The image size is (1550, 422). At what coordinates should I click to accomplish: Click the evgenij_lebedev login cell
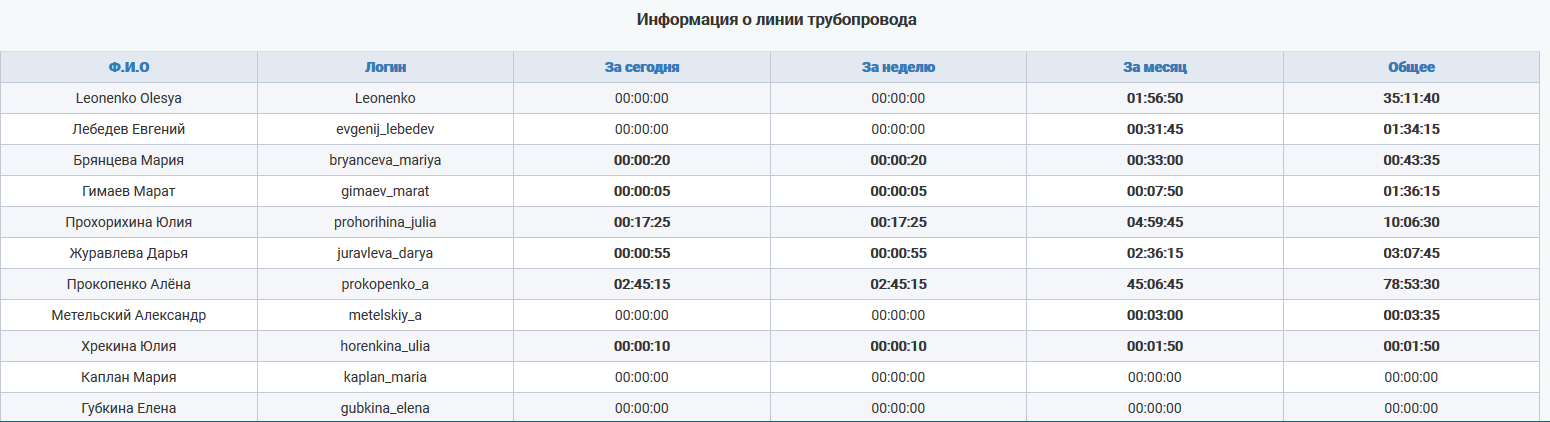click(x=385, y=129)
